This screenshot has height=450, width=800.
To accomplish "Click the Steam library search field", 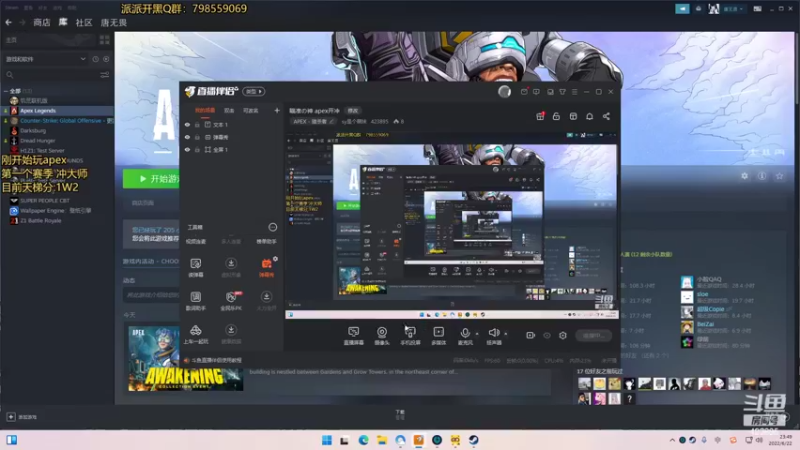I will click(51, 75).
